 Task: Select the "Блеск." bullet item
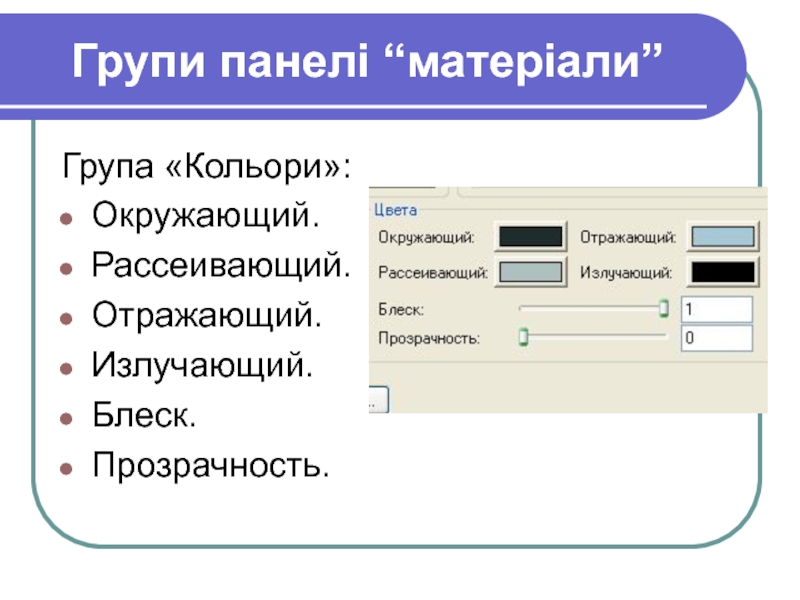144,415
